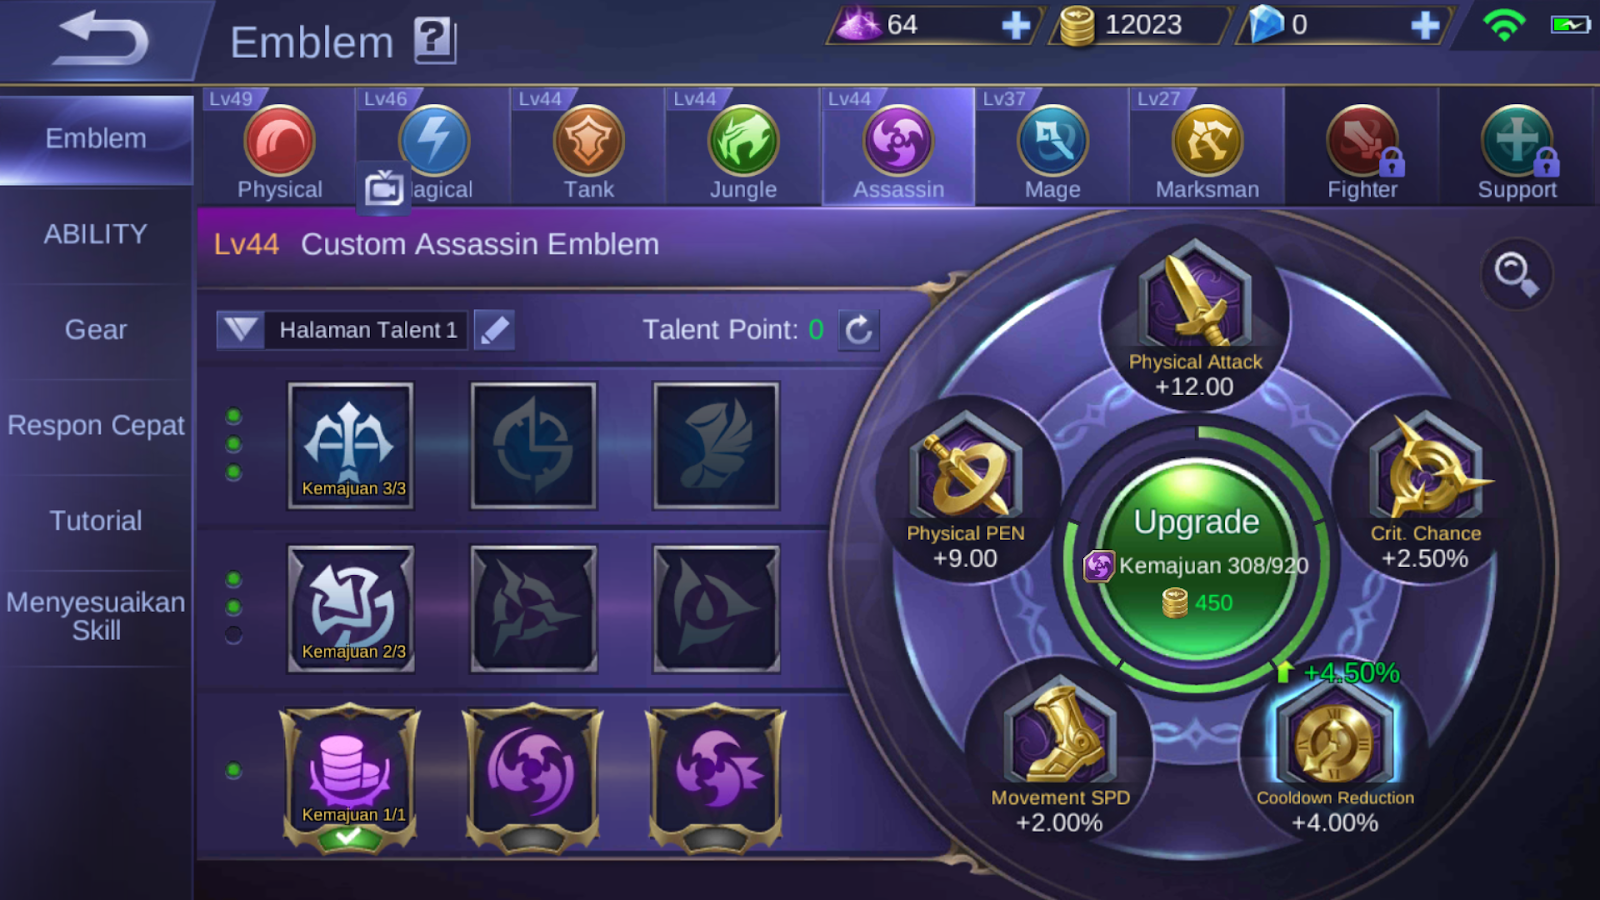Image resolution: width=1600 pixels, height=900 pixels.
Task: Rename talent page with pencil icon
Action: point(494,330)
